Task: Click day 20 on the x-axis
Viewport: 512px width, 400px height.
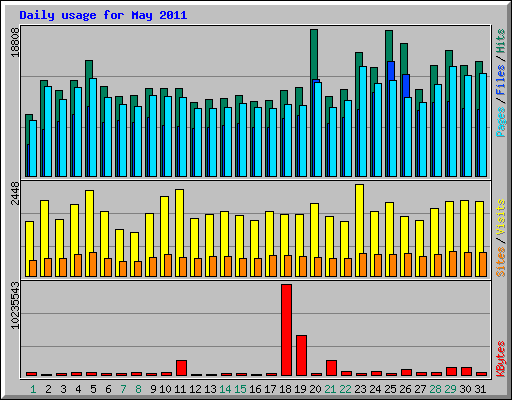Action: click(315, 389)
